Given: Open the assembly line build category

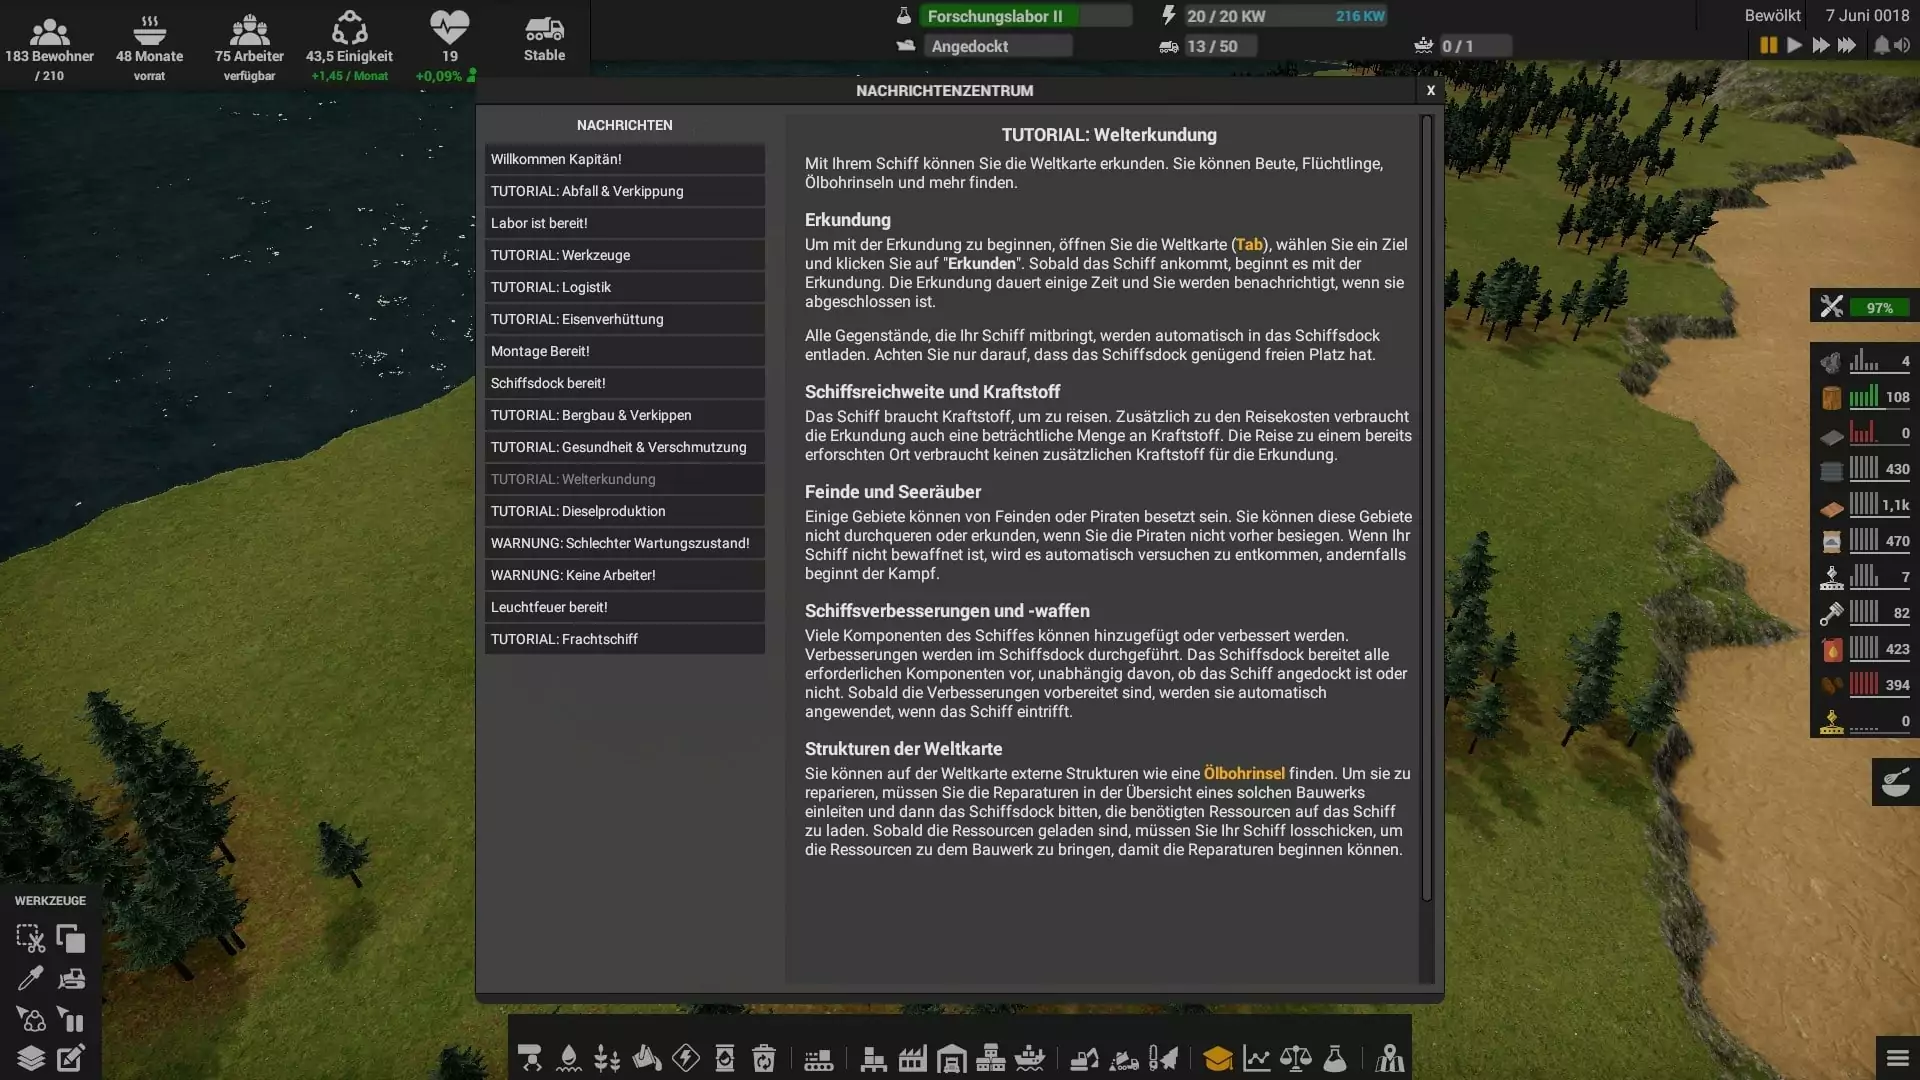Looking at the screenshot, I should [819, 1060].
